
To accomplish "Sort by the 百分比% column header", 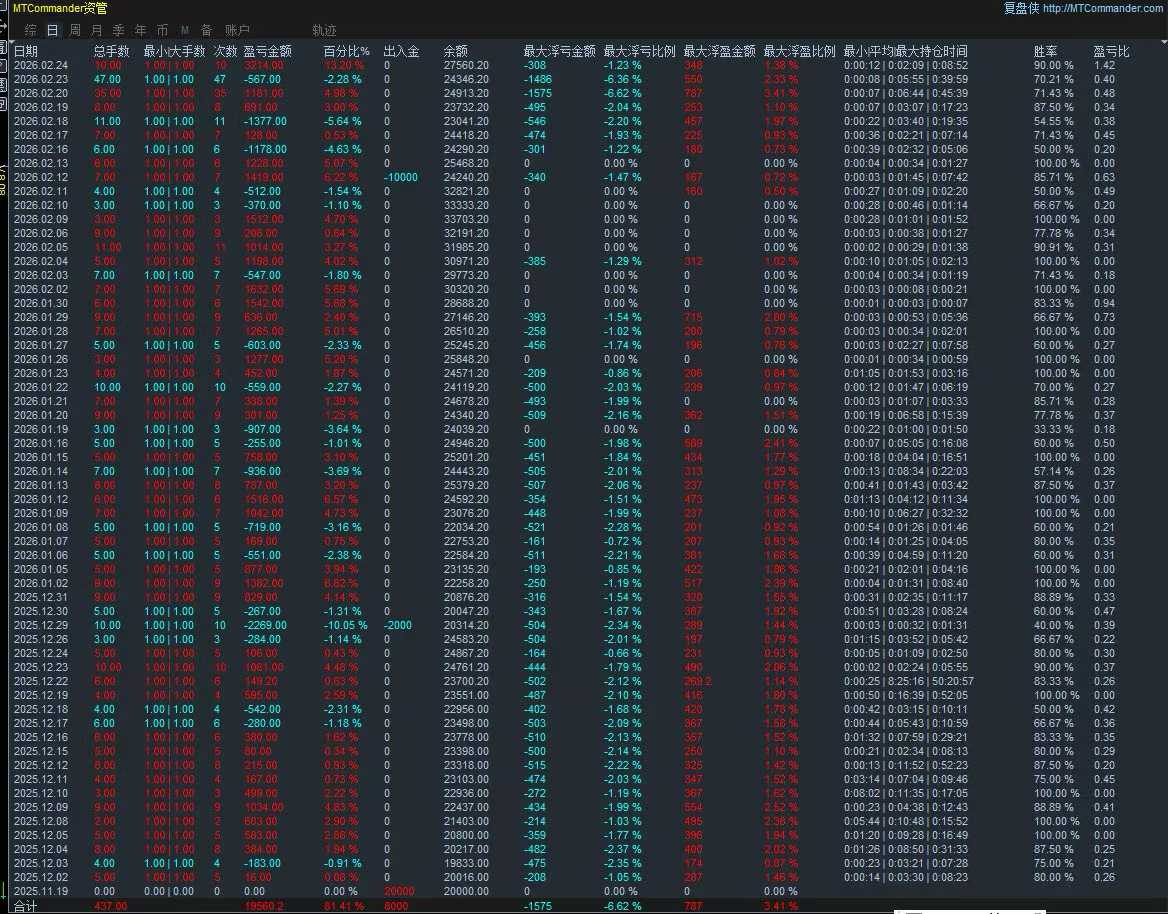I will coord(346,51).
